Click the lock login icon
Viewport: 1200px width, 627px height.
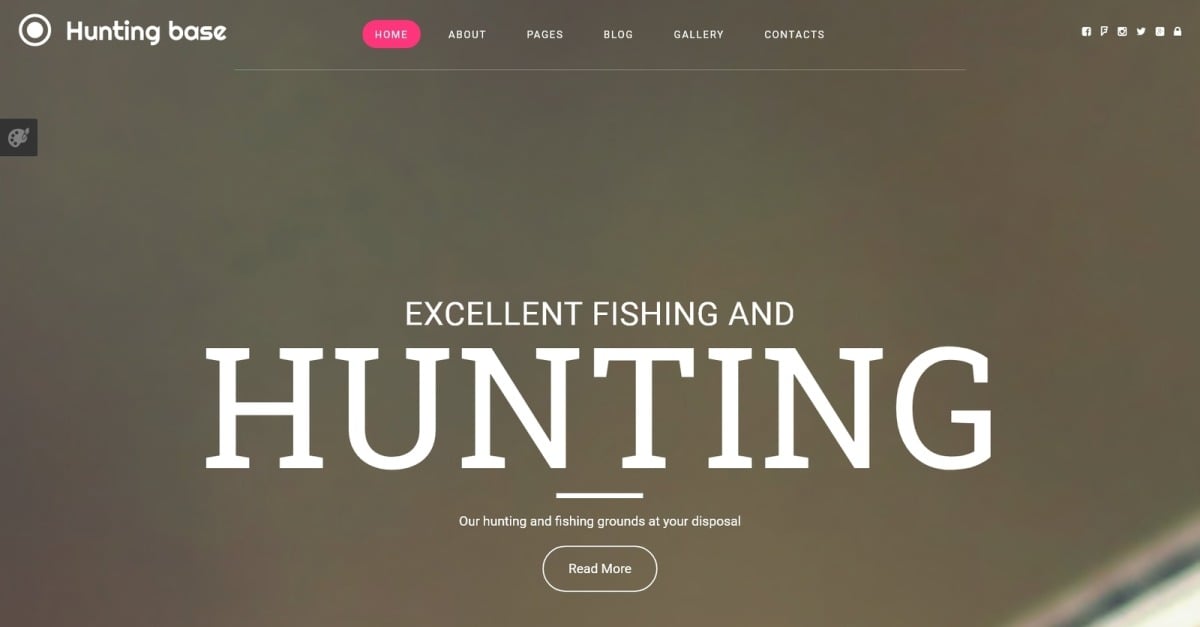pyautogui.click(x=1177, y=32)
